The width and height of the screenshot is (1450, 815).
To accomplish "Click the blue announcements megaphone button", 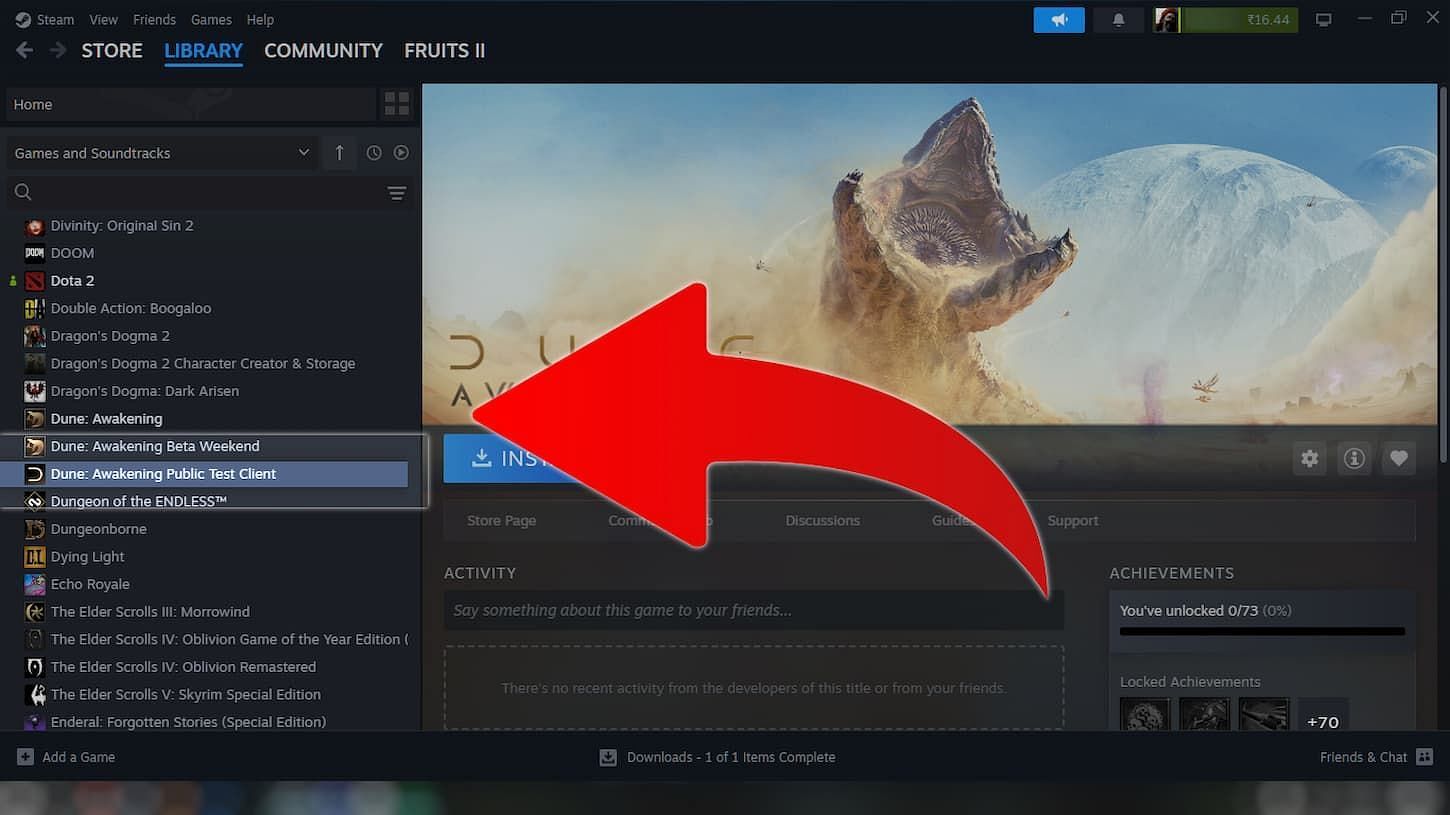I will coord(1059,20).
